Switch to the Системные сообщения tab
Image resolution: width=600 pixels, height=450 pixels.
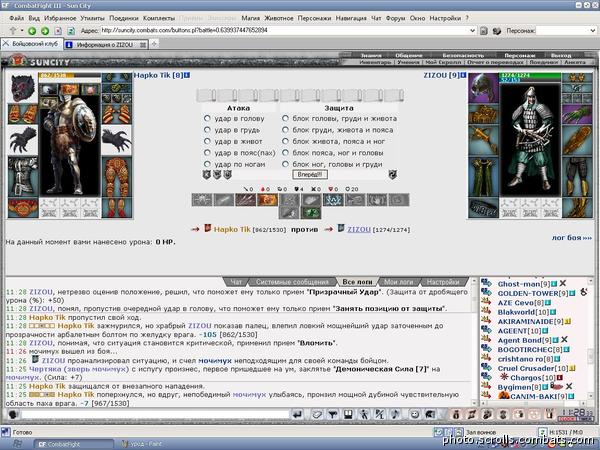292,282
